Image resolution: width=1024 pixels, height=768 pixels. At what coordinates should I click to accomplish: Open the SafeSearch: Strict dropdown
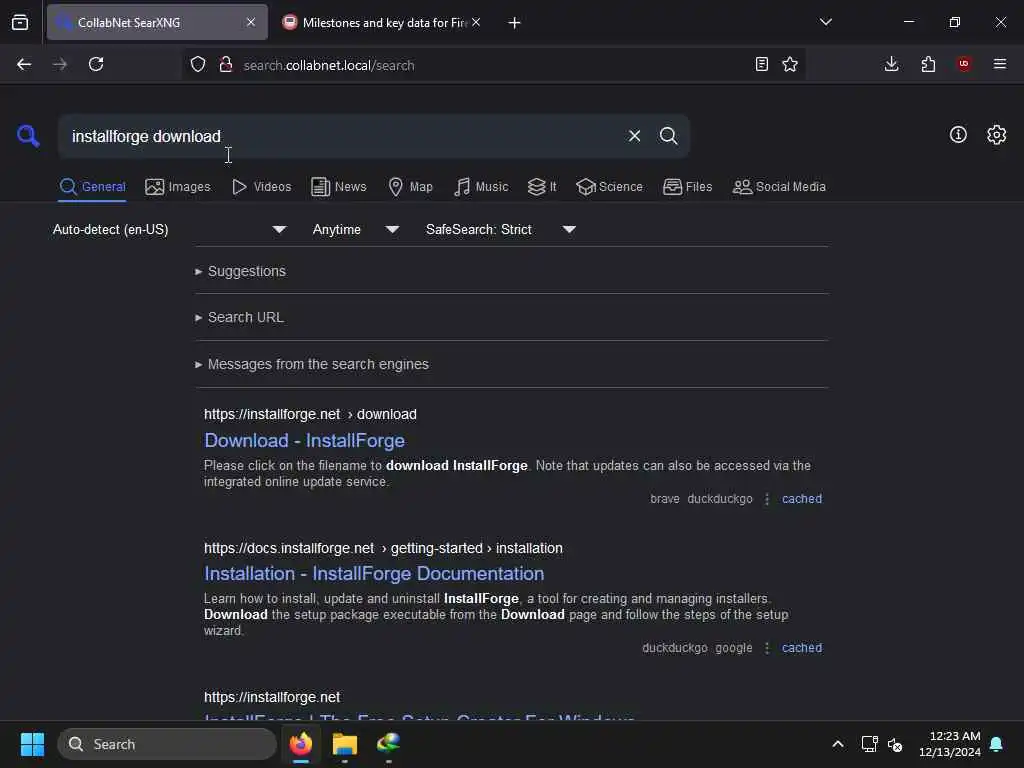(501, 229)
